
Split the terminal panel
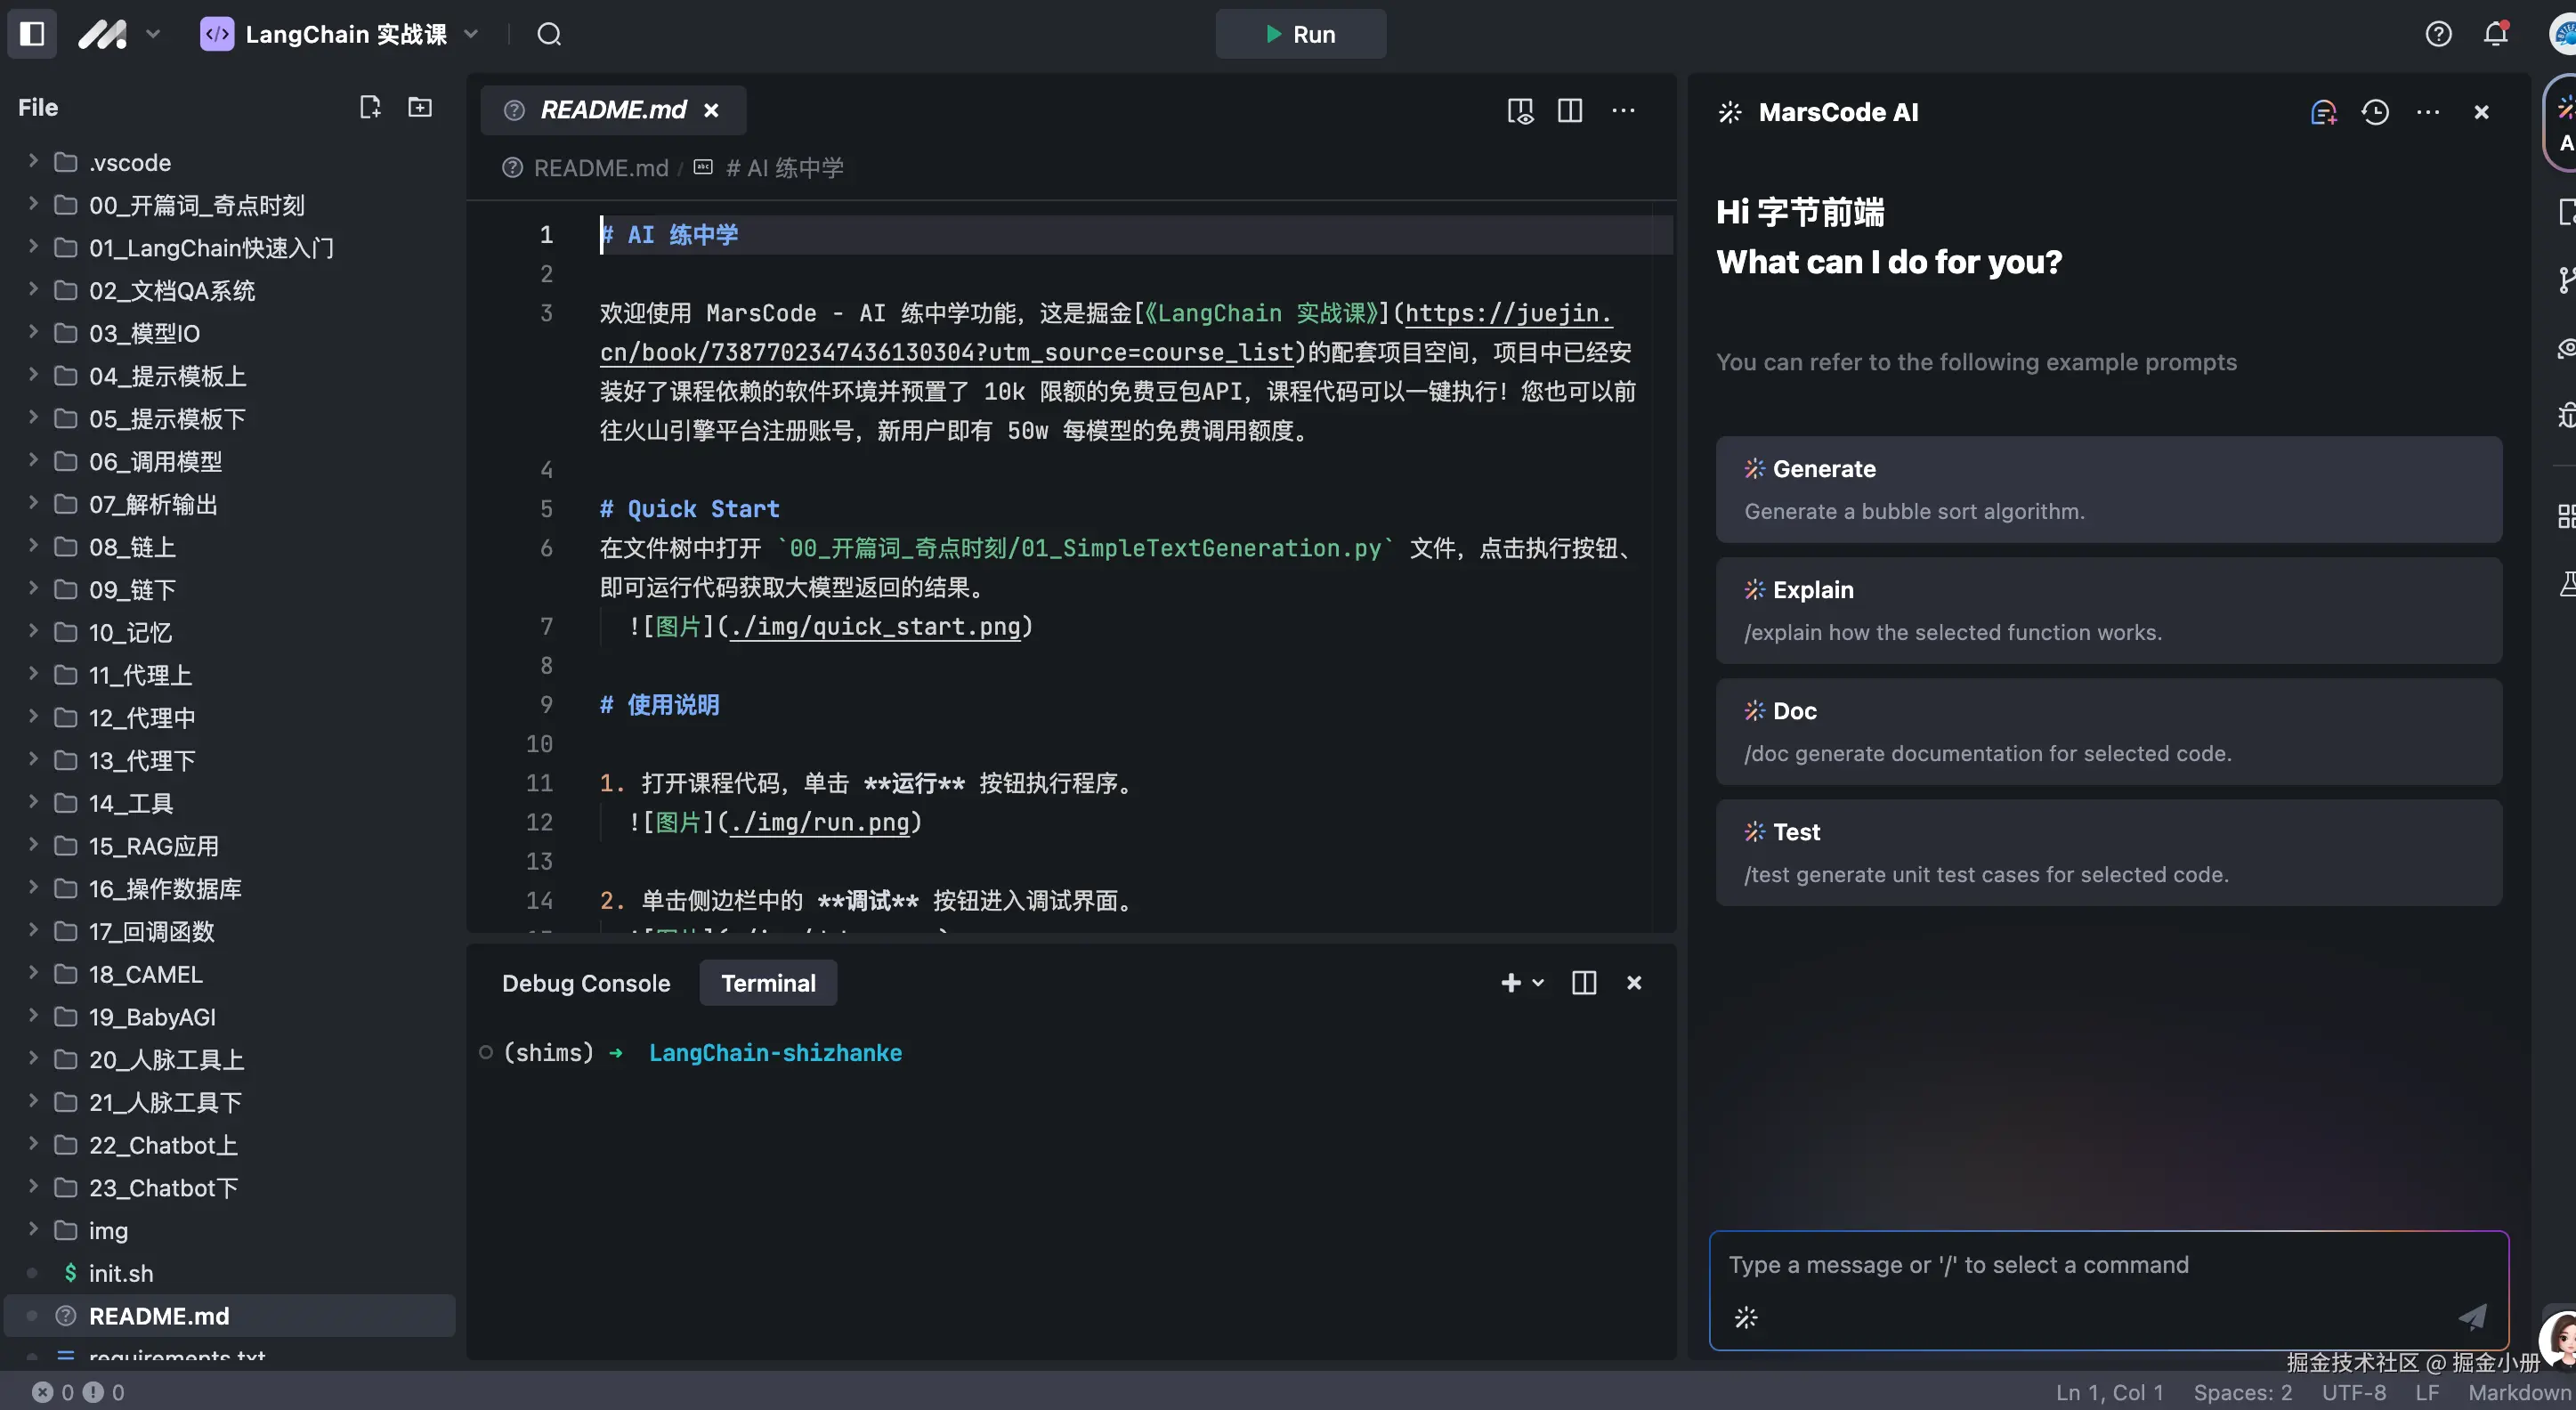[x=1584, y=983]
